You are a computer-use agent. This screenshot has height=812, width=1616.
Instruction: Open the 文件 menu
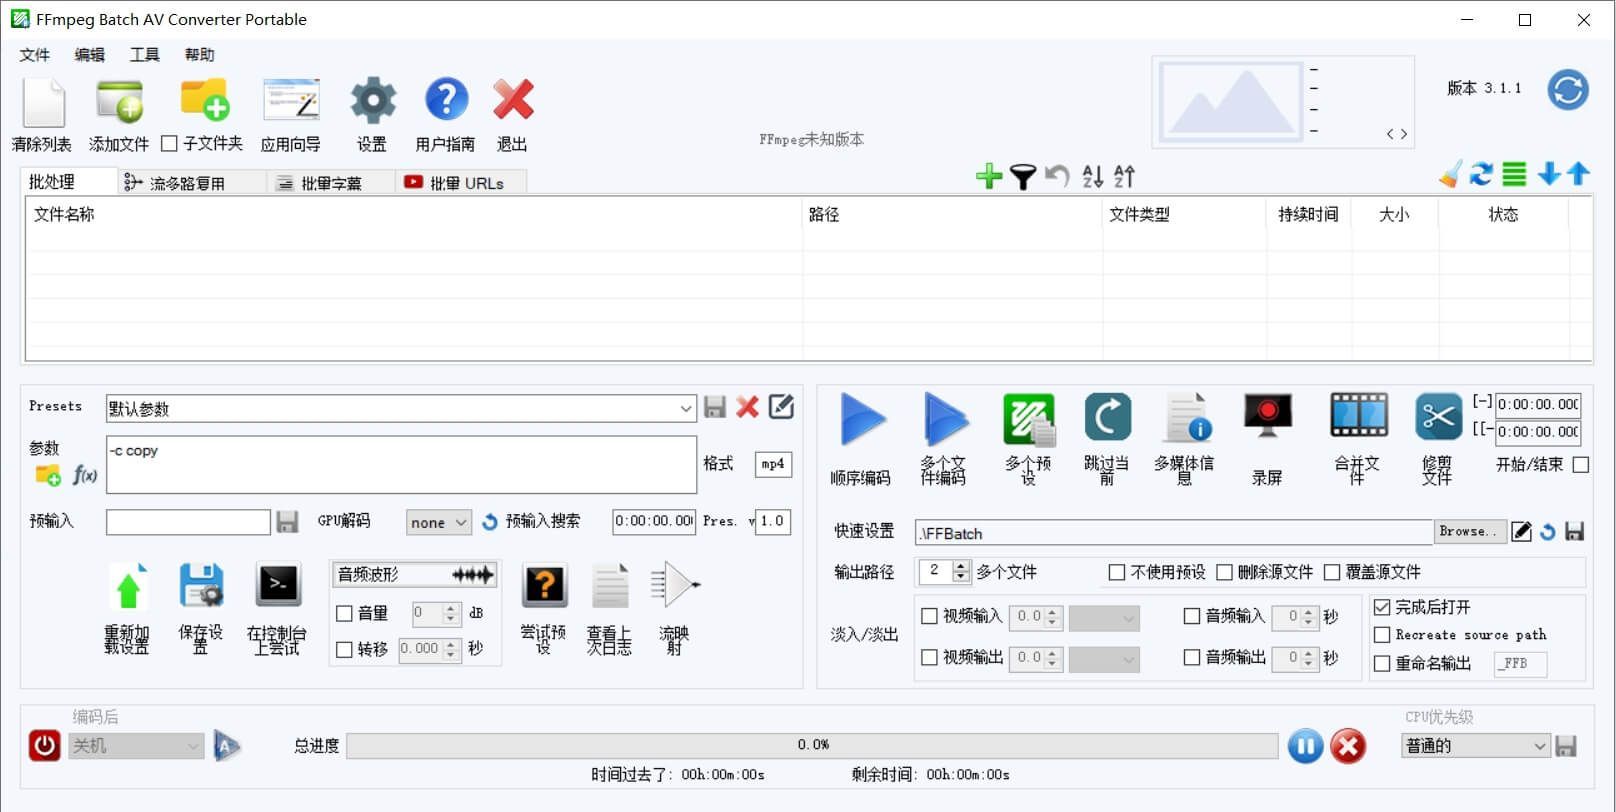click(x=34, y=55)
